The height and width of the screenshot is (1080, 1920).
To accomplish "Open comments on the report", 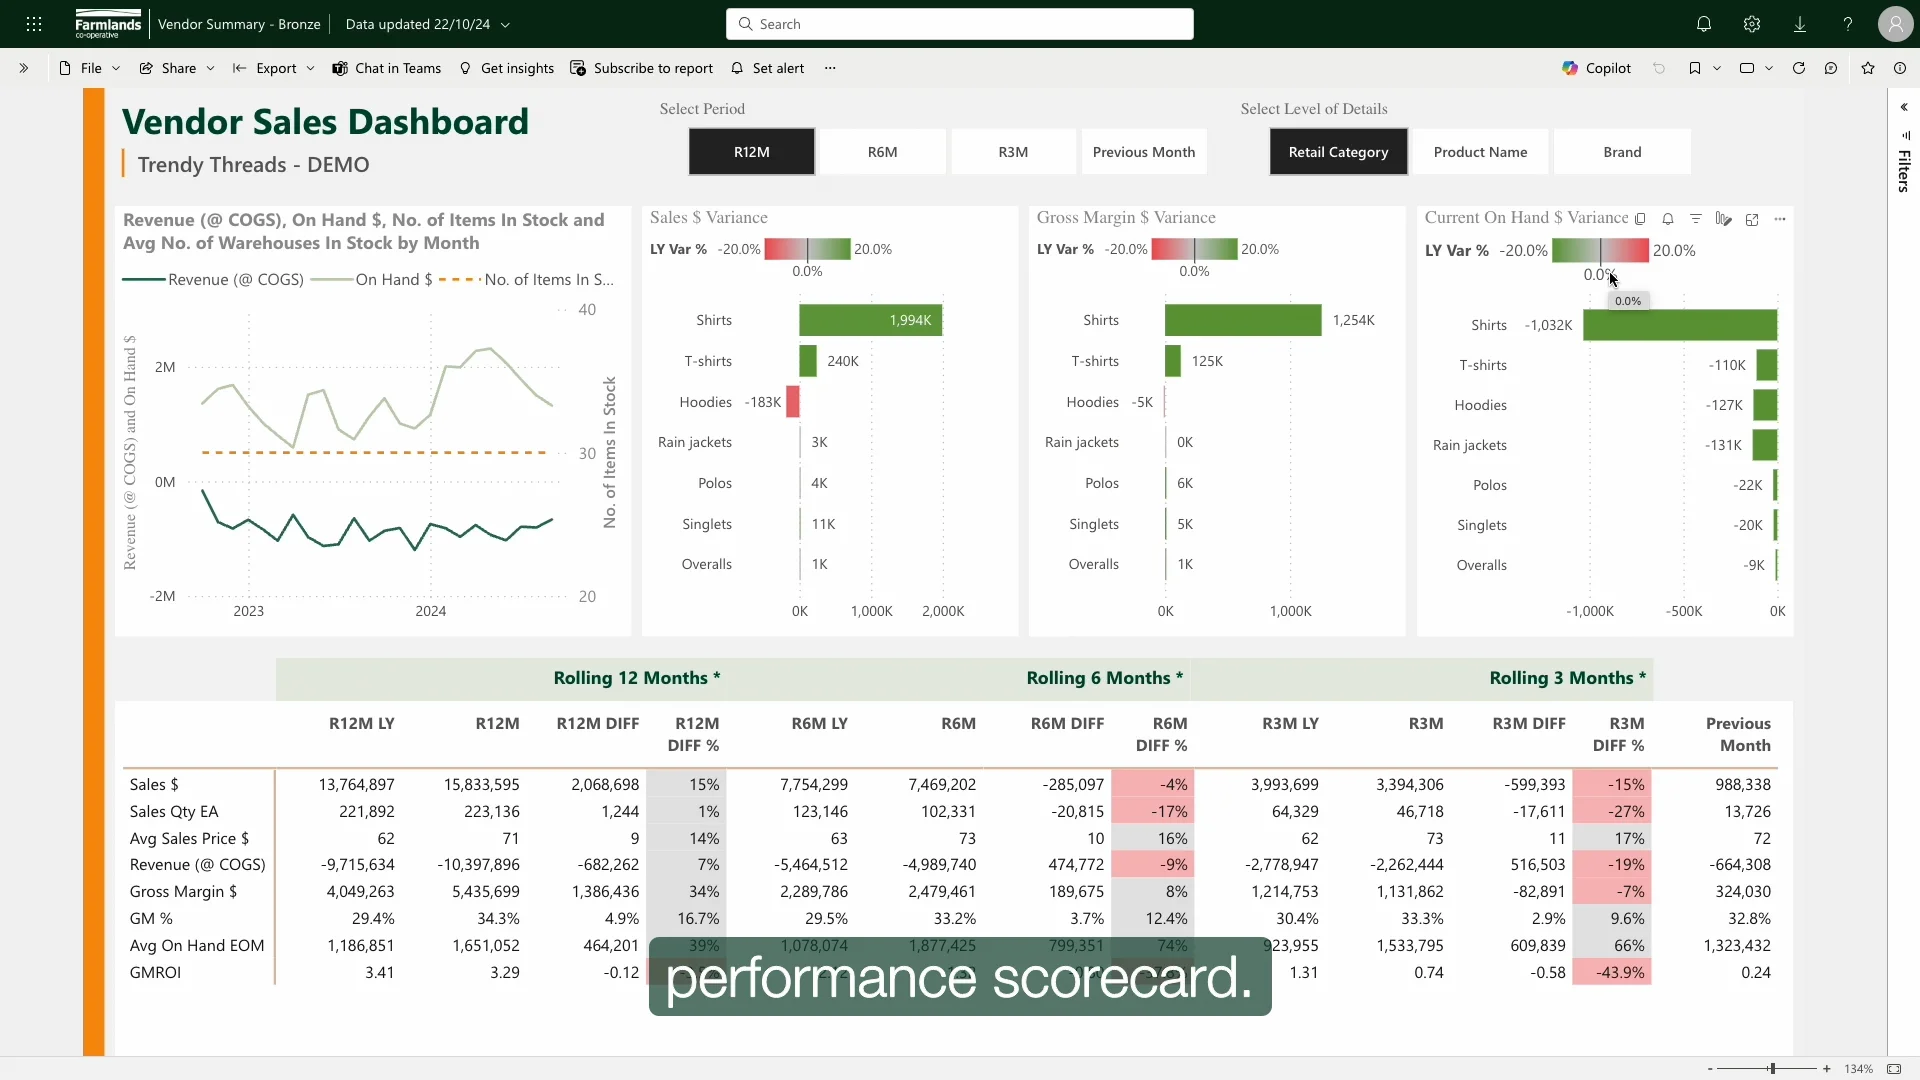I will pos(1831,68).
